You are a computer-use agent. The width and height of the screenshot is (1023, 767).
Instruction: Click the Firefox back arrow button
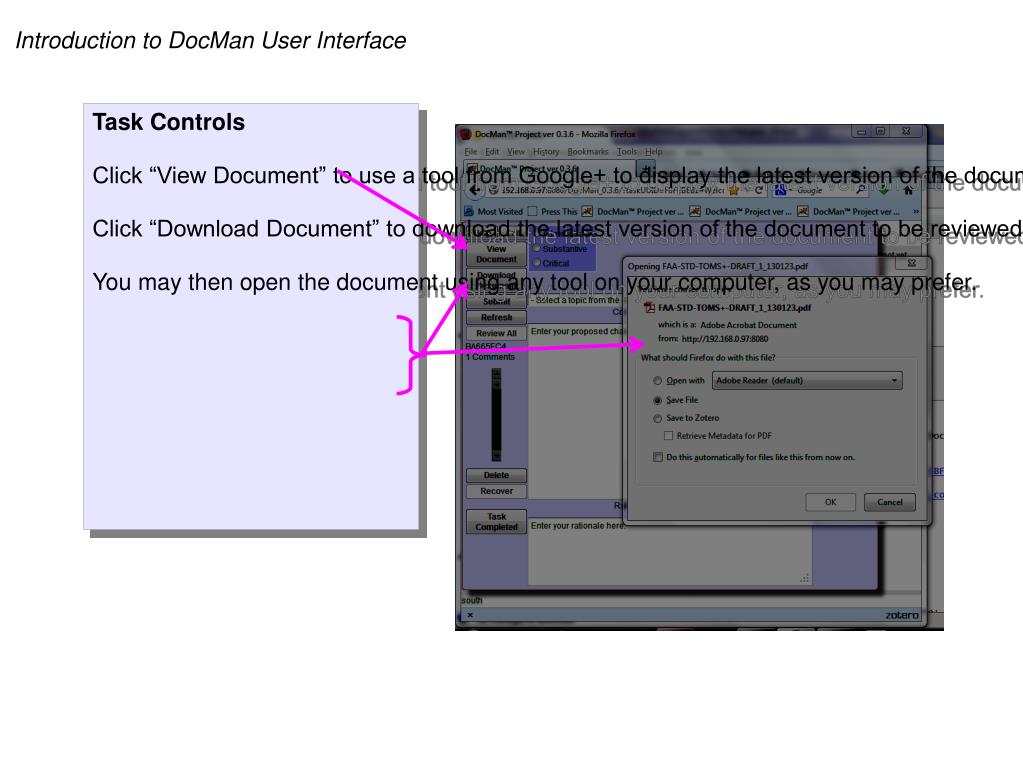tap(475, 190)
